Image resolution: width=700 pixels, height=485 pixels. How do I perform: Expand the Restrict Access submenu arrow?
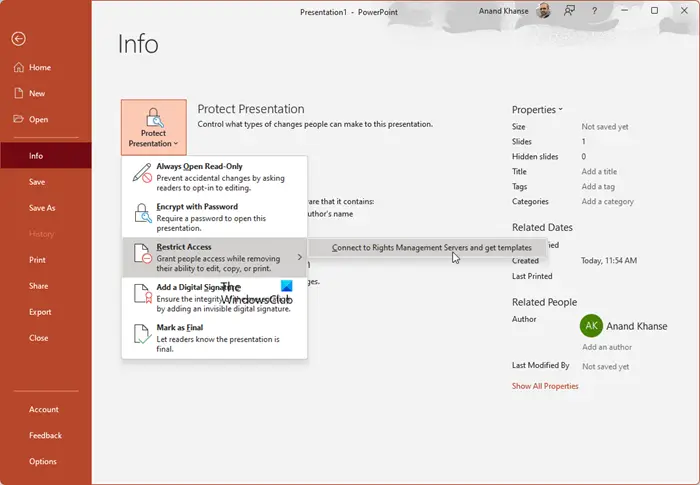[300, 257]
